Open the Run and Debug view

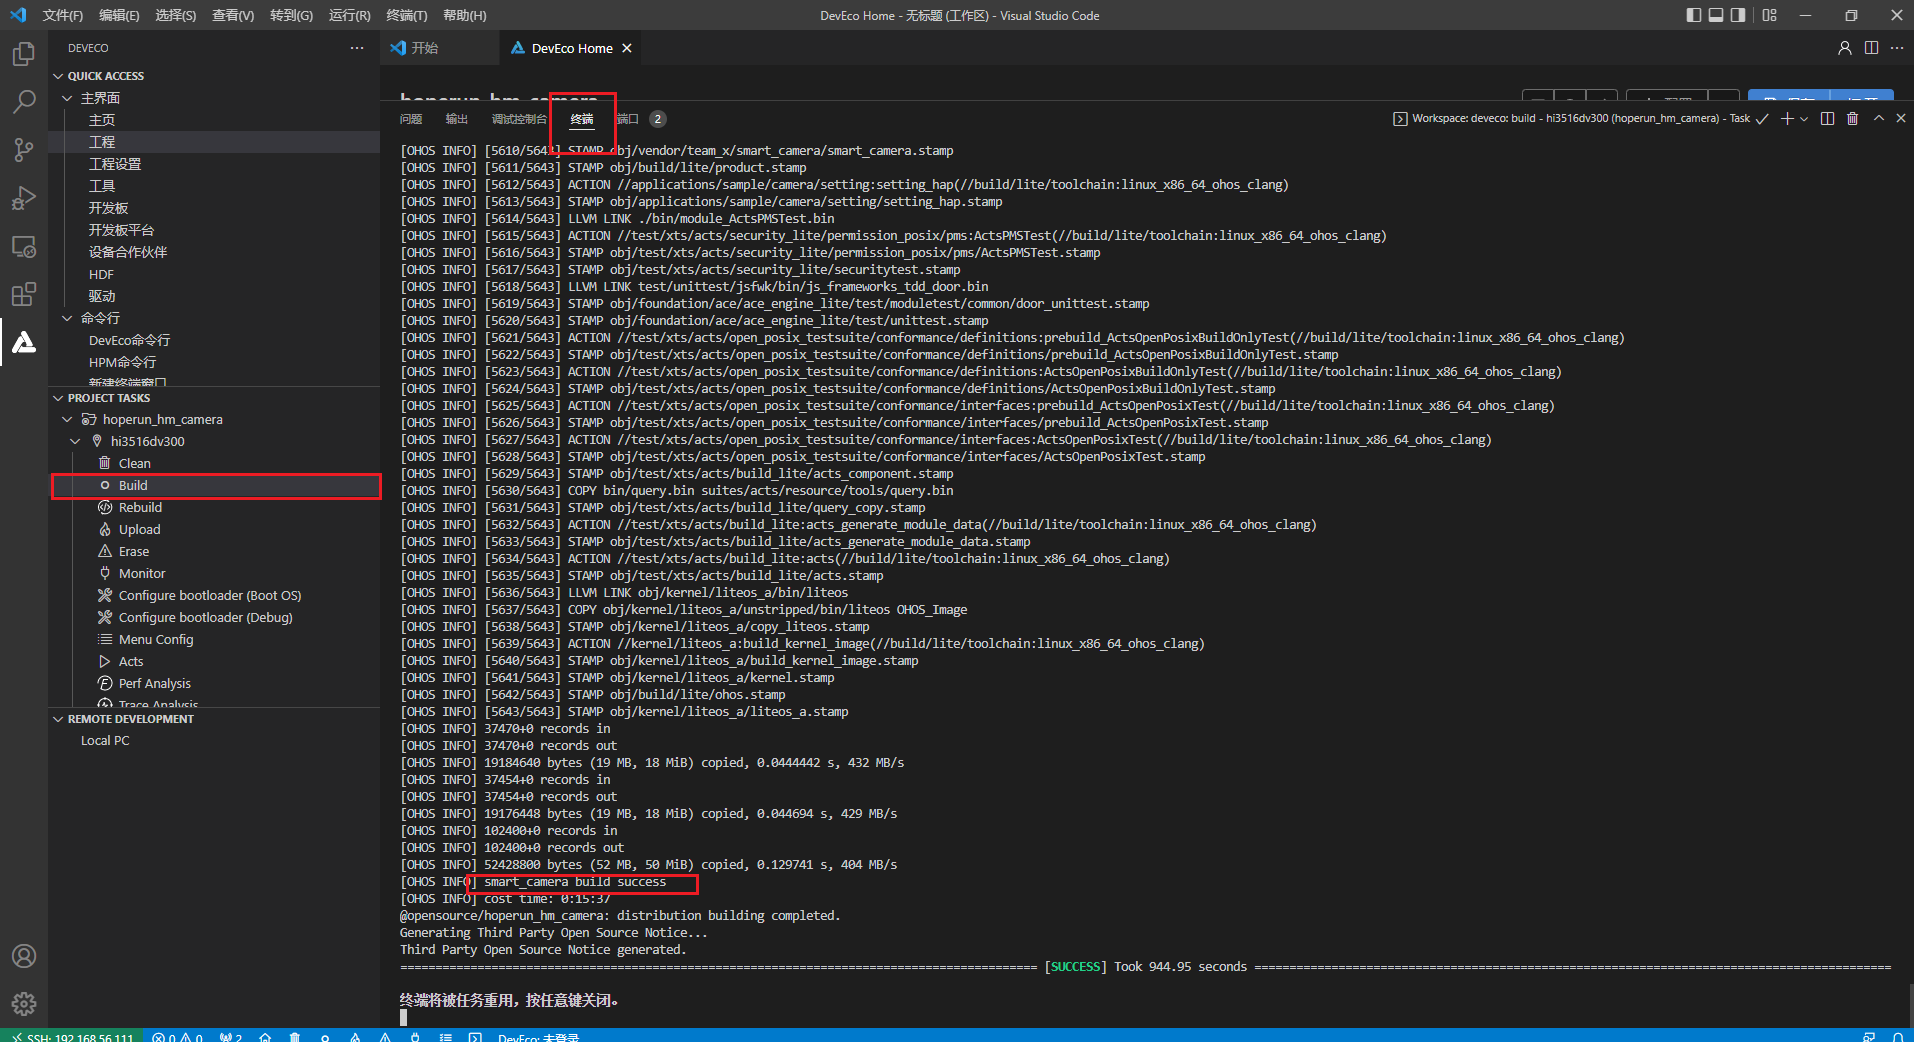tap(24, 198)
